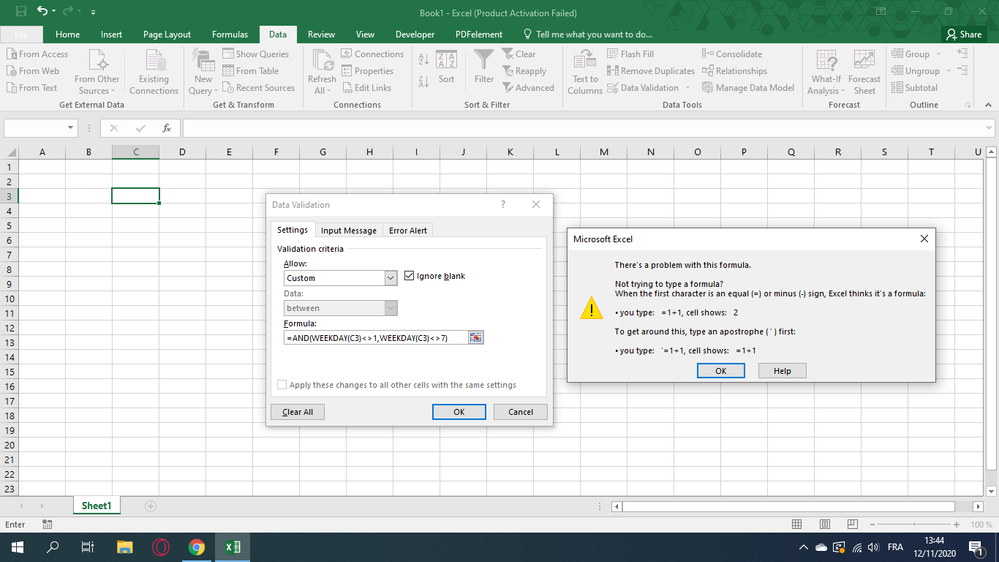The width and height of the screenshot is (999, 562).
Task: Switch to the Input Message tab
Action: (348, 231)
